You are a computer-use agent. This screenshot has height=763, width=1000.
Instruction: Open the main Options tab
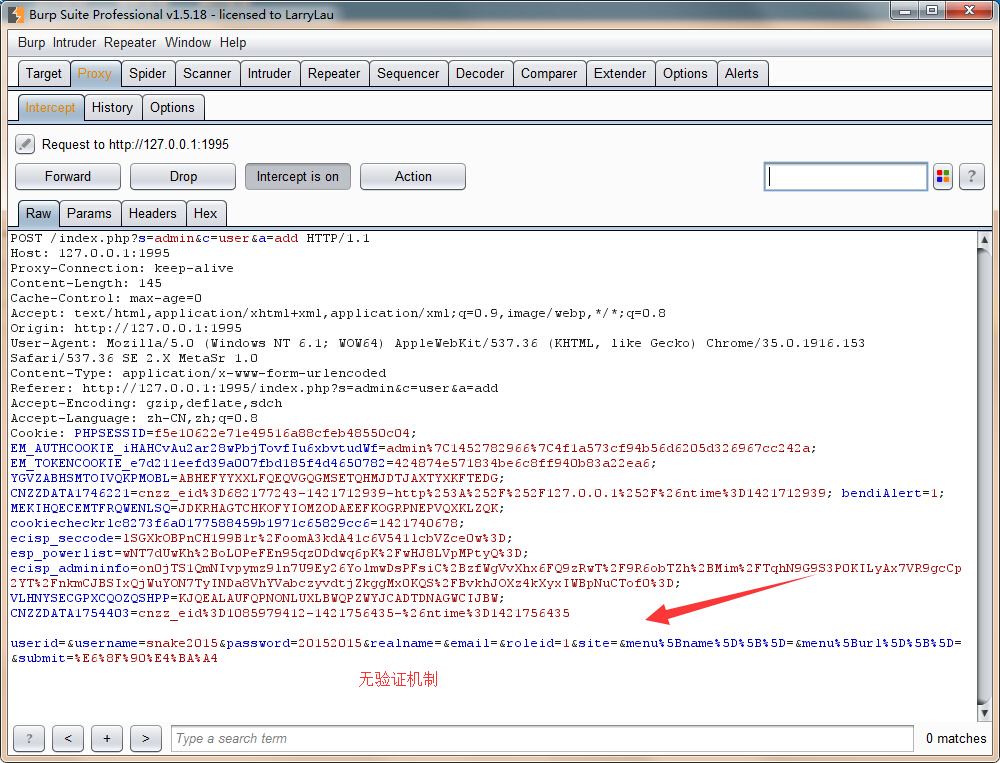[685, 73]
